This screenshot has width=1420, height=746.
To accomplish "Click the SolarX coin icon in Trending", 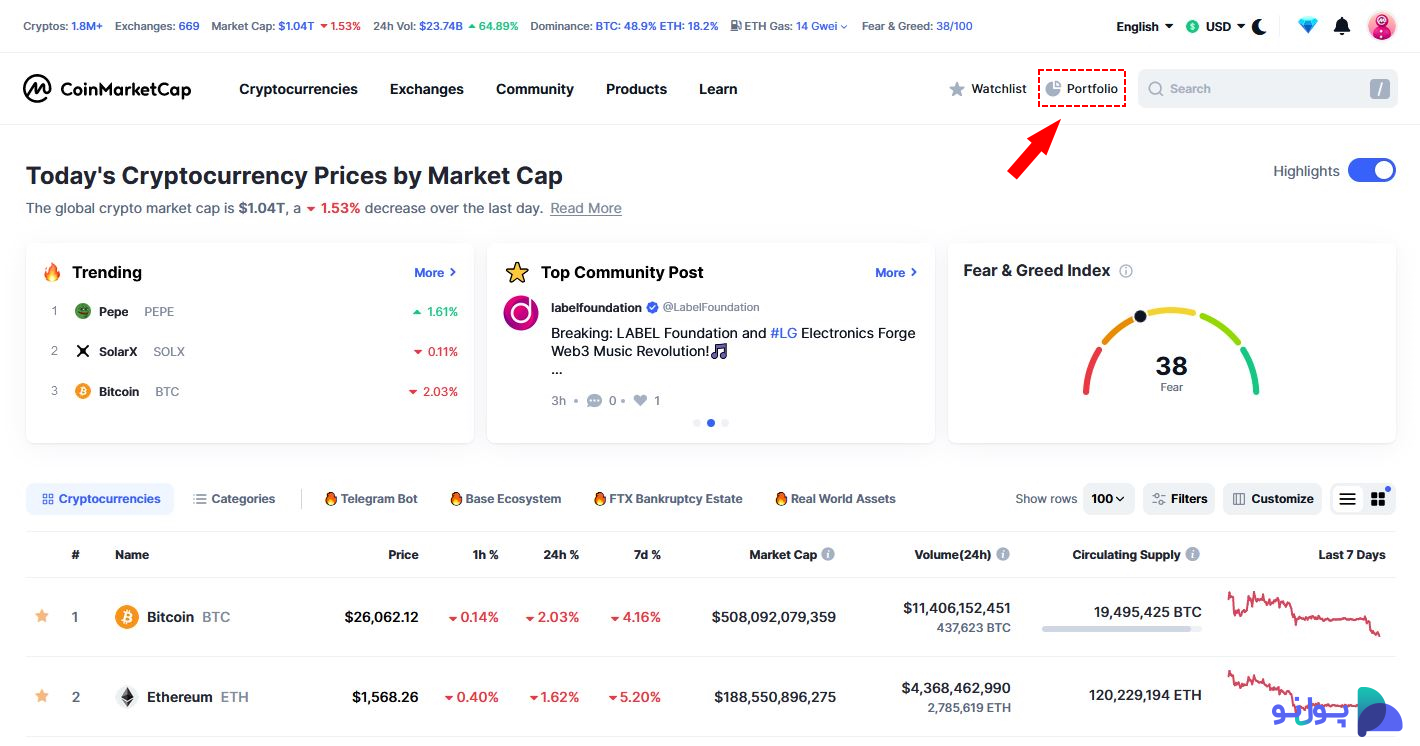I will pos(83,351).
